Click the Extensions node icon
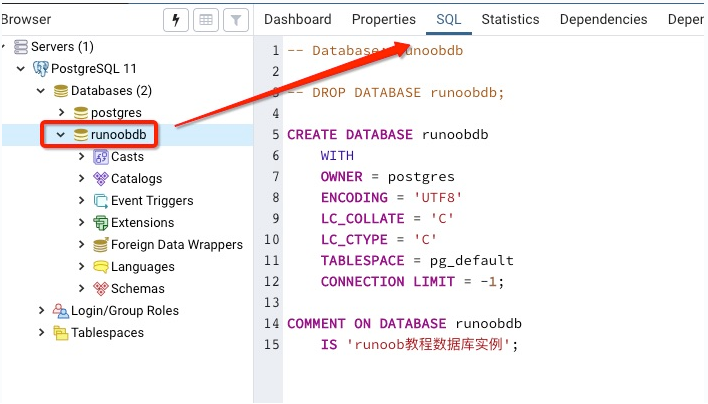Image resolution: width=708 pixels, height=404 pixels. [x=101, y=223]
